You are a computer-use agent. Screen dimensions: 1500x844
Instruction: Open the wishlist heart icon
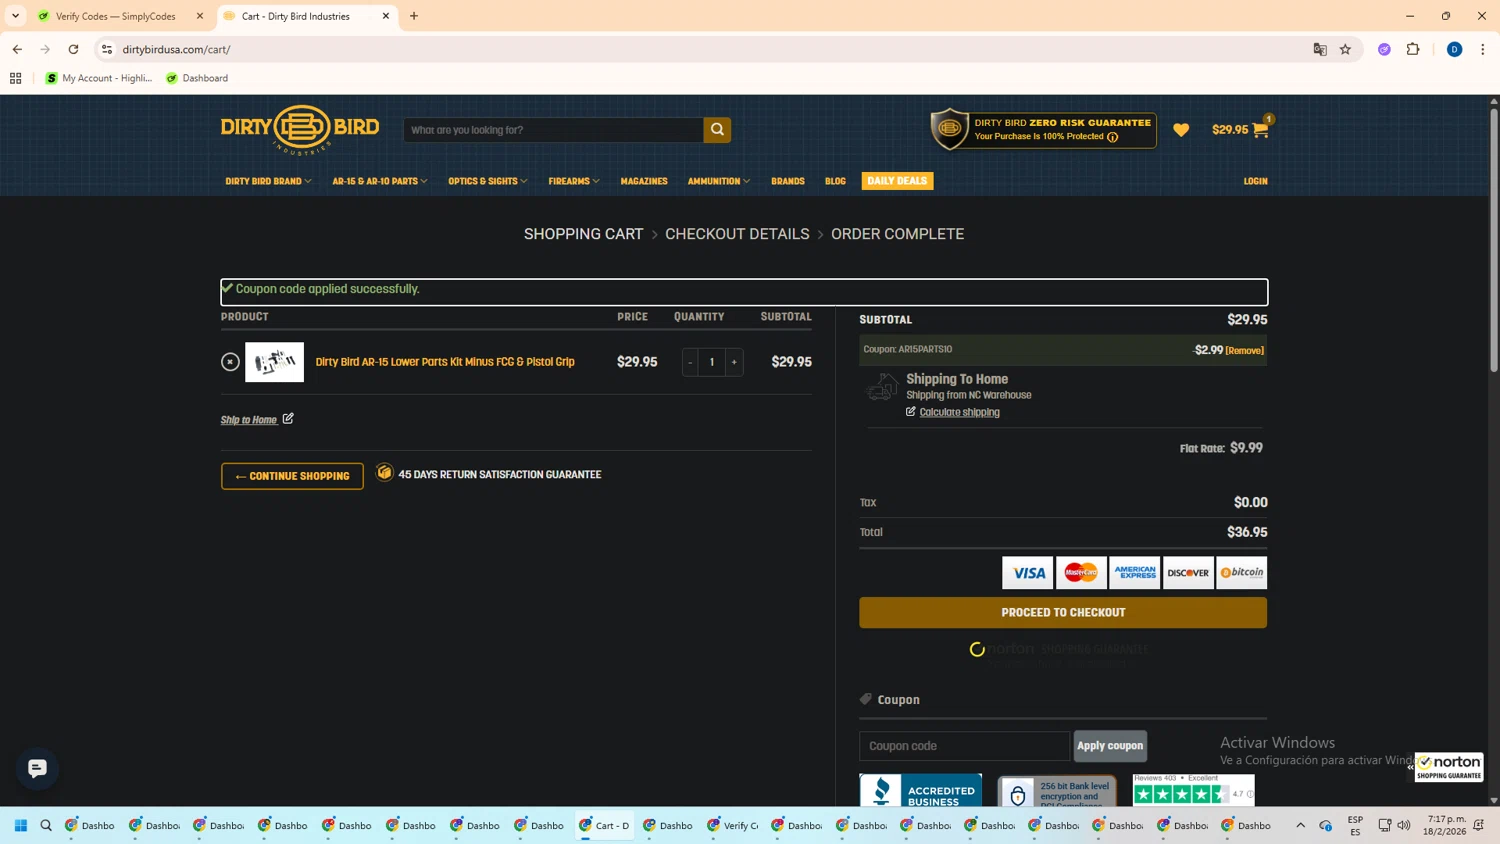1181,130
